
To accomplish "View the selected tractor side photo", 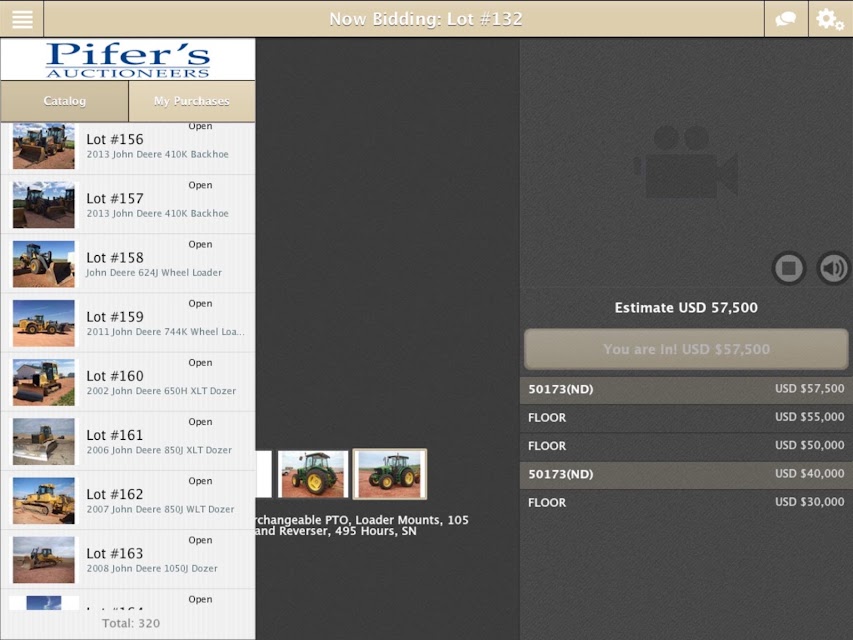I will coord(390,474).
